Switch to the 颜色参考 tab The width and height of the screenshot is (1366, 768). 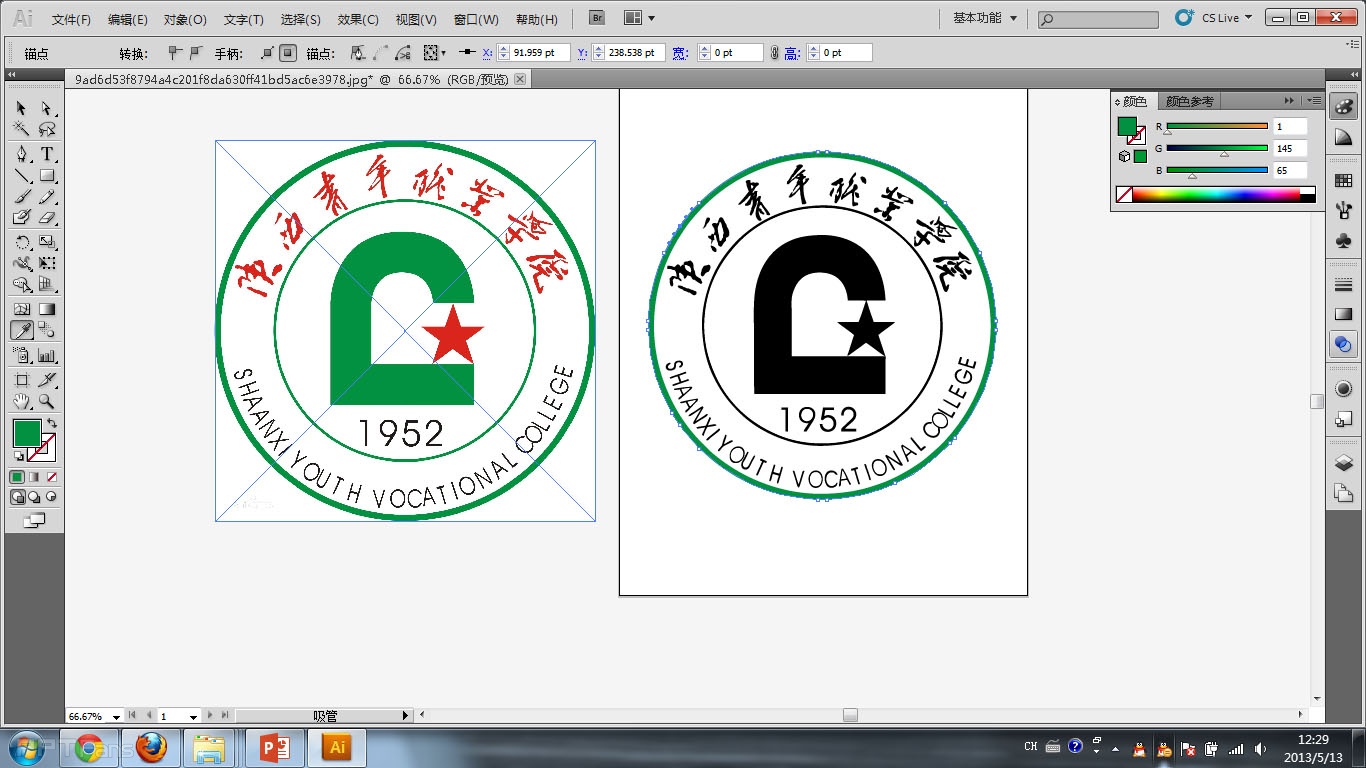(x=1189, y=102)
